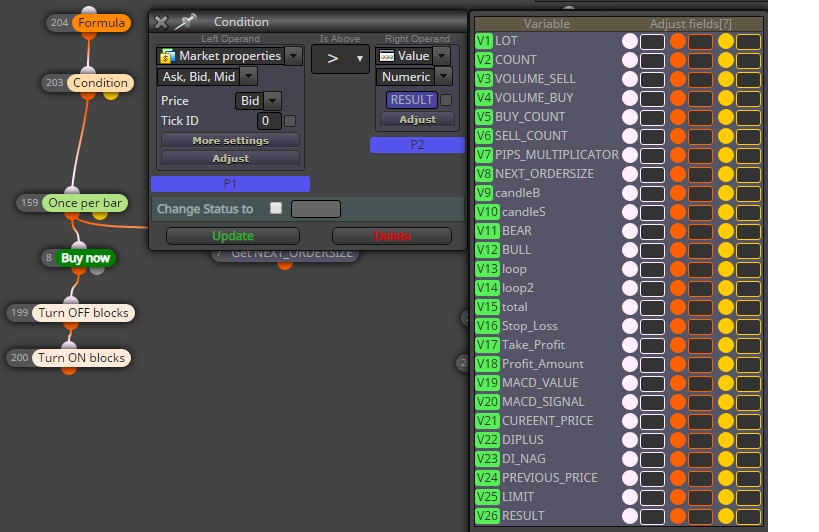Click yellow adjust field for NEXT_ORDERSIZE
This screenshot has height=532, width=819.
point(748,174)
